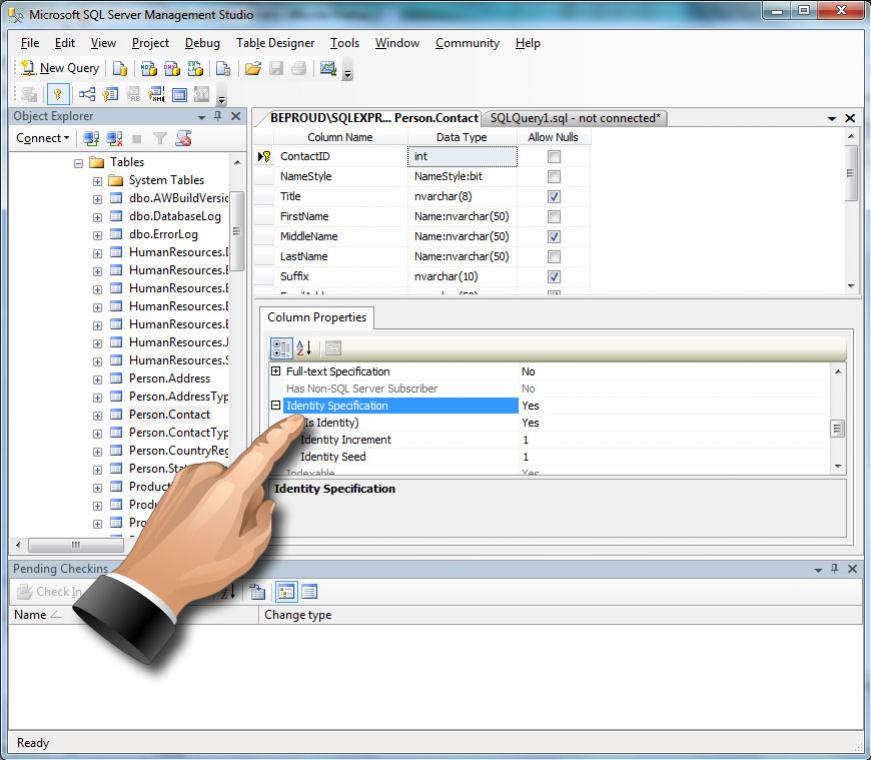Collapse the Identity Specification property

tap(276, 406)
